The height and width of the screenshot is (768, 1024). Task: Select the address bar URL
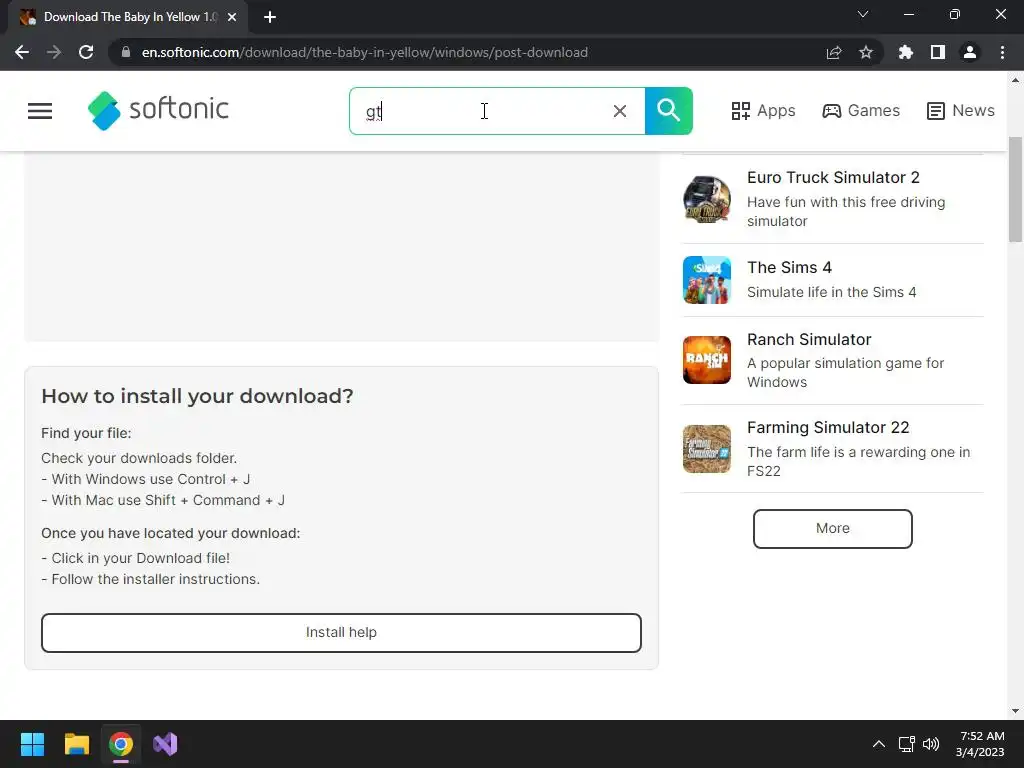[x=364, y=52]
